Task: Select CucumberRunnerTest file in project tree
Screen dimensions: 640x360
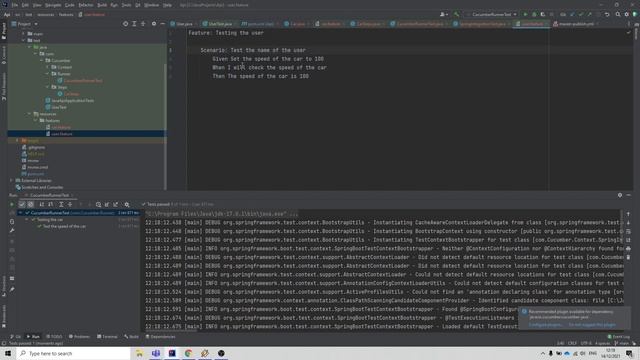Action: coord(83,80)
